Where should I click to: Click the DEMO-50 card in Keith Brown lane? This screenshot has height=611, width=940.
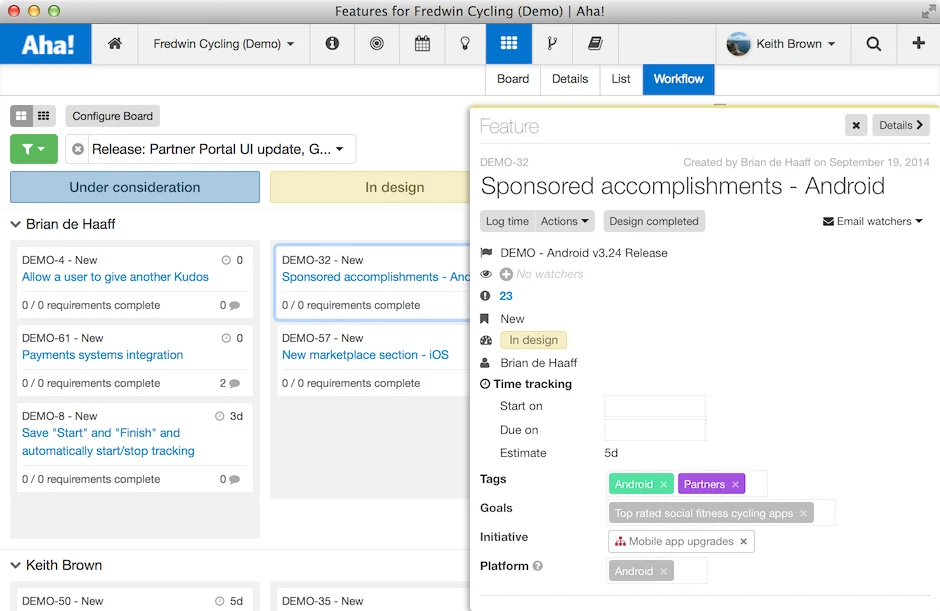point(135,601)
